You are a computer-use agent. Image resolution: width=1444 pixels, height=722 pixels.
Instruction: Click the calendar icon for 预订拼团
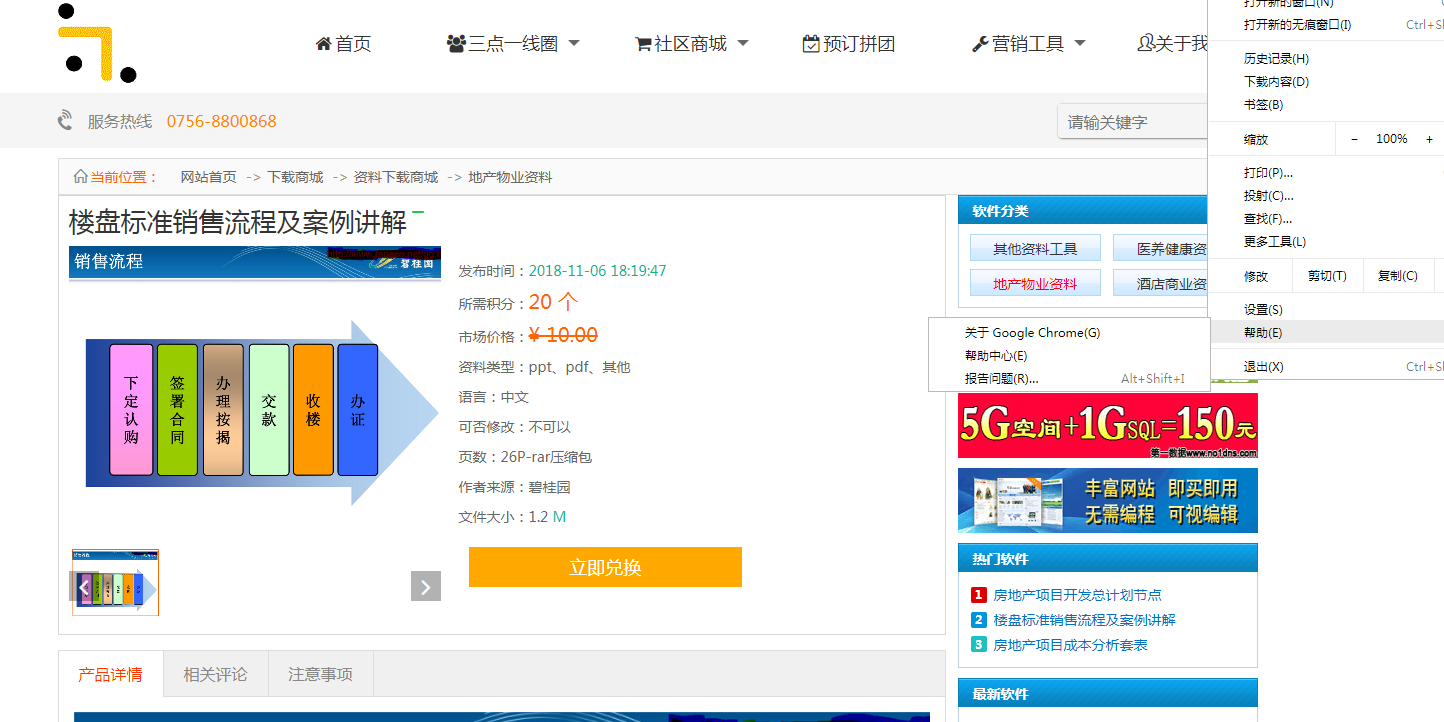pos(811,44)
